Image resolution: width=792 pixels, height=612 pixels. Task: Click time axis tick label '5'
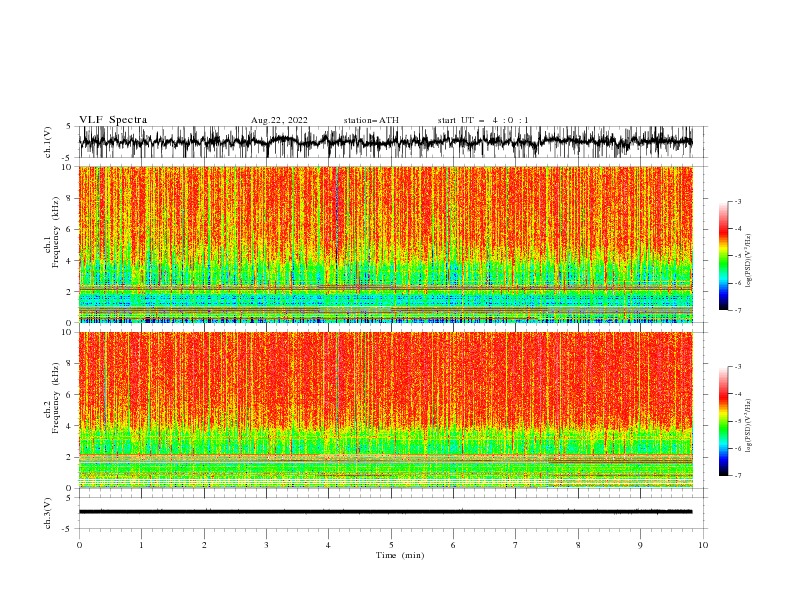(x=391, y=545)
